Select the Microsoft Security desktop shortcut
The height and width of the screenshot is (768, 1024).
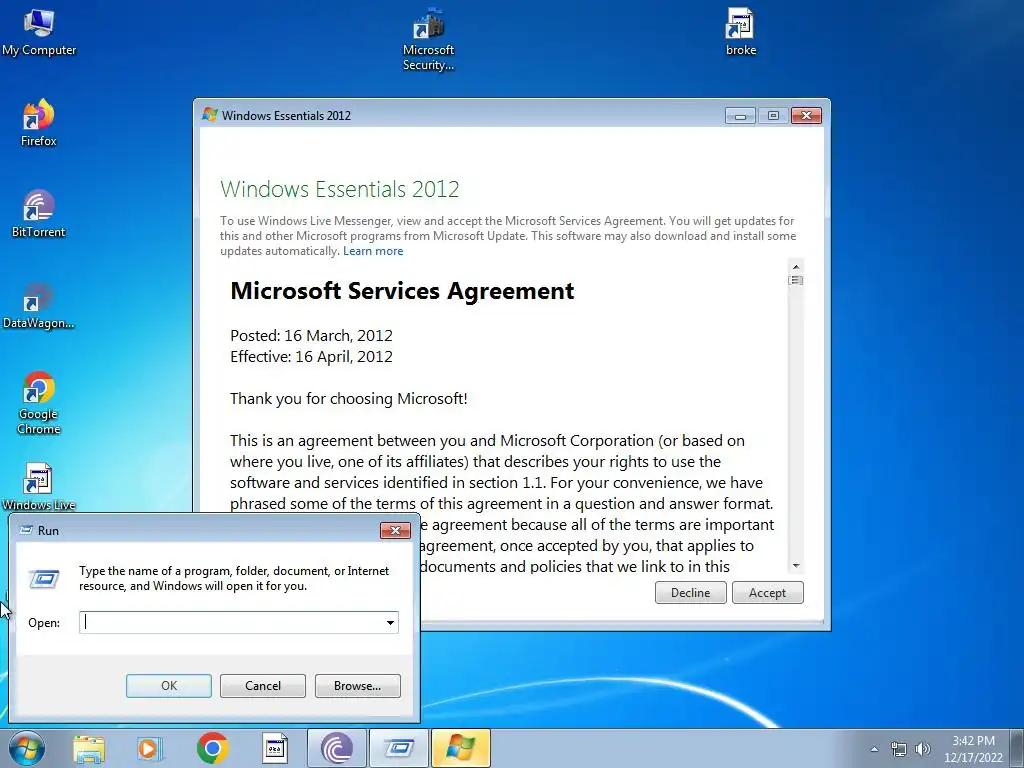pyautogui.click(x=428, y=40)
